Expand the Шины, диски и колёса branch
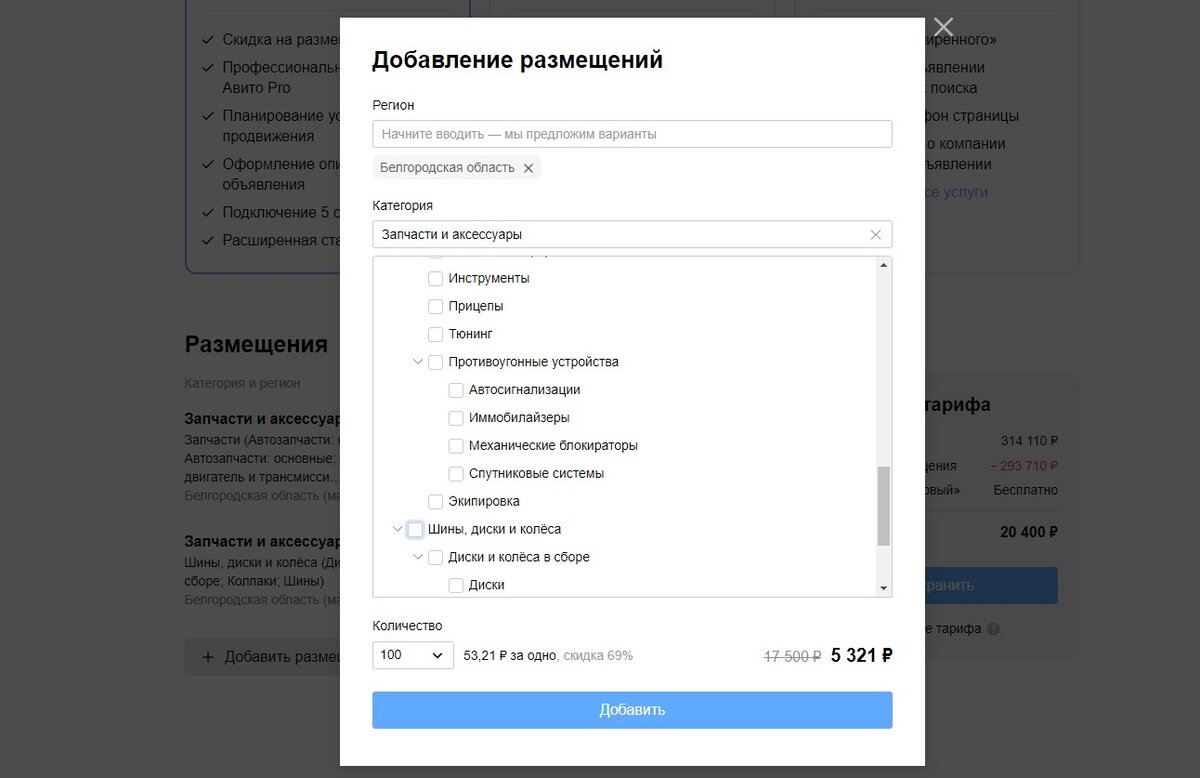Screen dimensions: 1200x778 tap(397, 529)
